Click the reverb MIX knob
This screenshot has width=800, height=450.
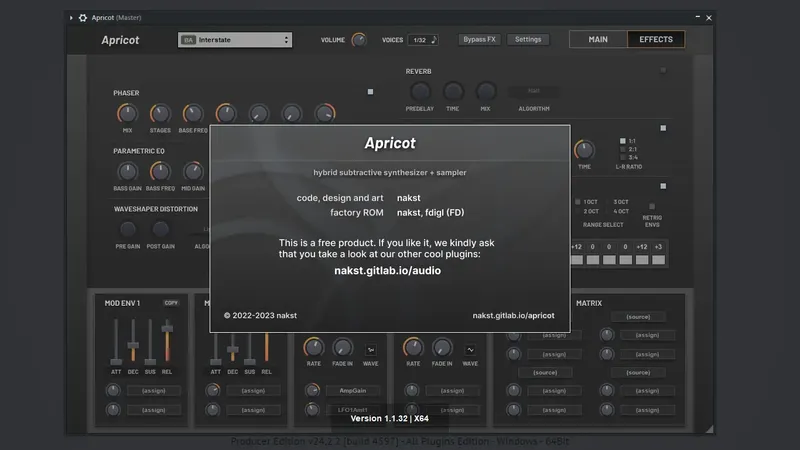click(485, 92)
